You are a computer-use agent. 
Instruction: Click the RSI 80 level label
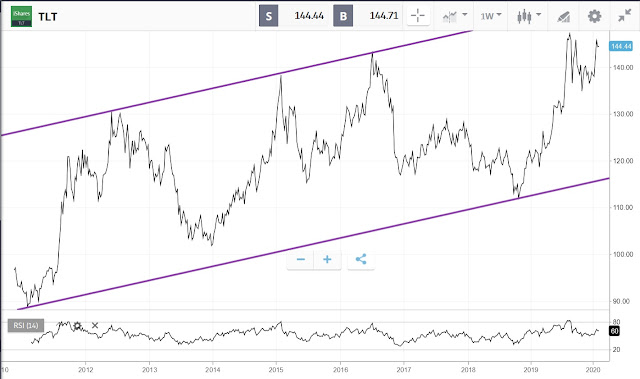[x=616, y=322]
